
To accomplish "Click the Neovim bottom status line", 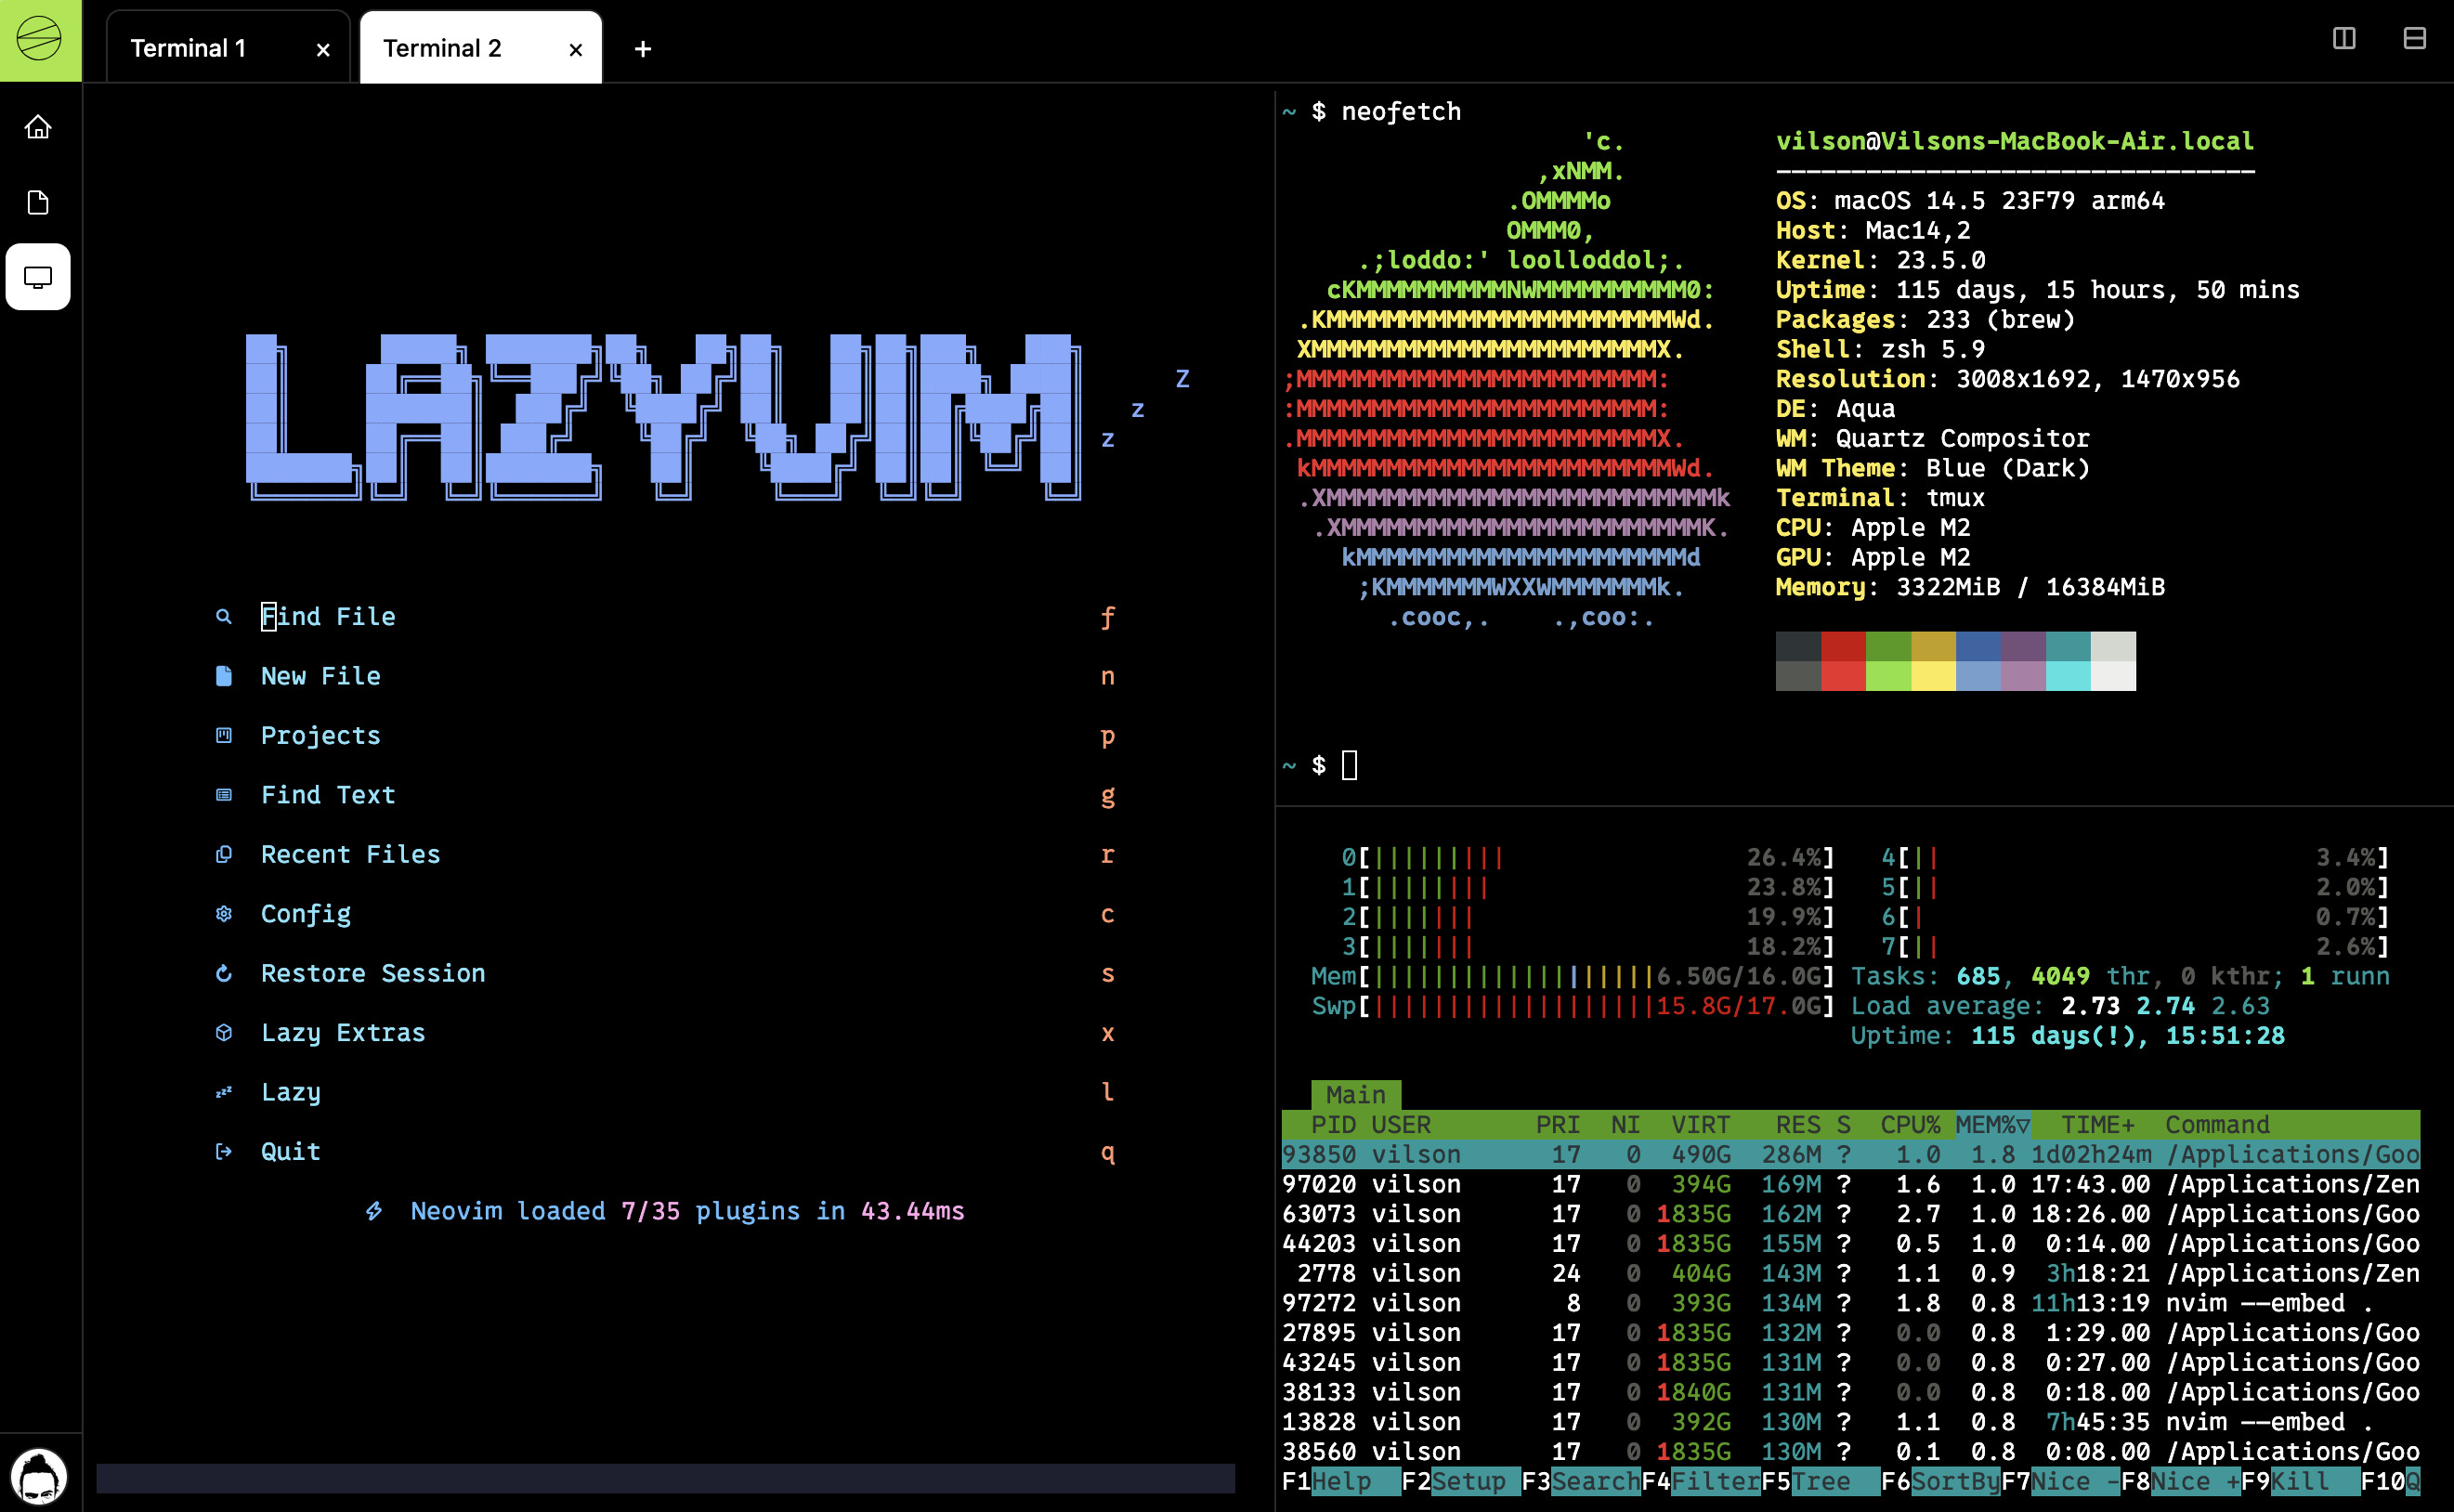I will [665, 1478].
